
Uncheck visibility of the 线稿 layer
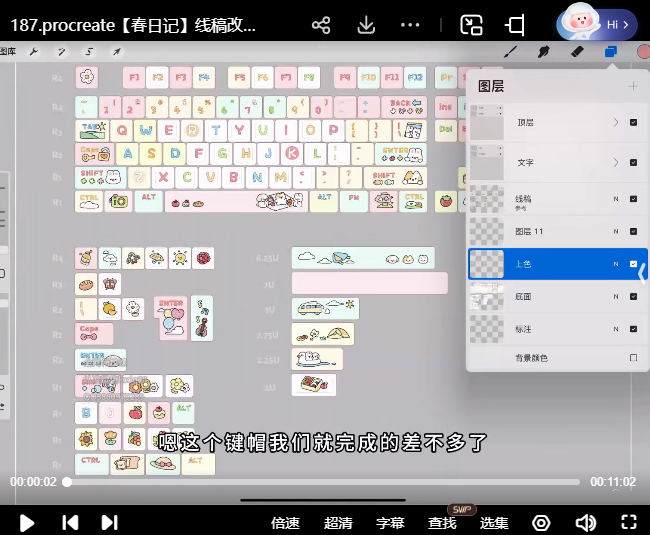pyautogui.click(x=633, y=200)
